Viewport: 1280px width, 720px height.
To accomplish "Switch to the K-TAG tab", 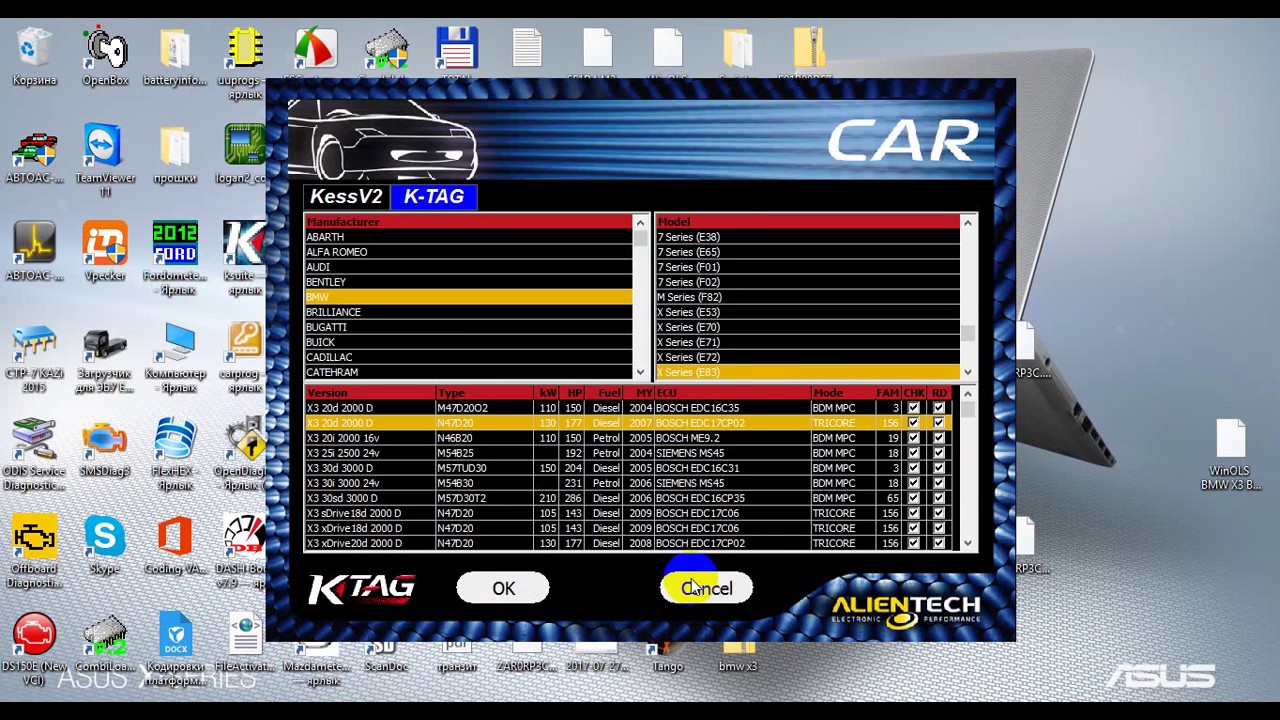I will coord(434,197).
